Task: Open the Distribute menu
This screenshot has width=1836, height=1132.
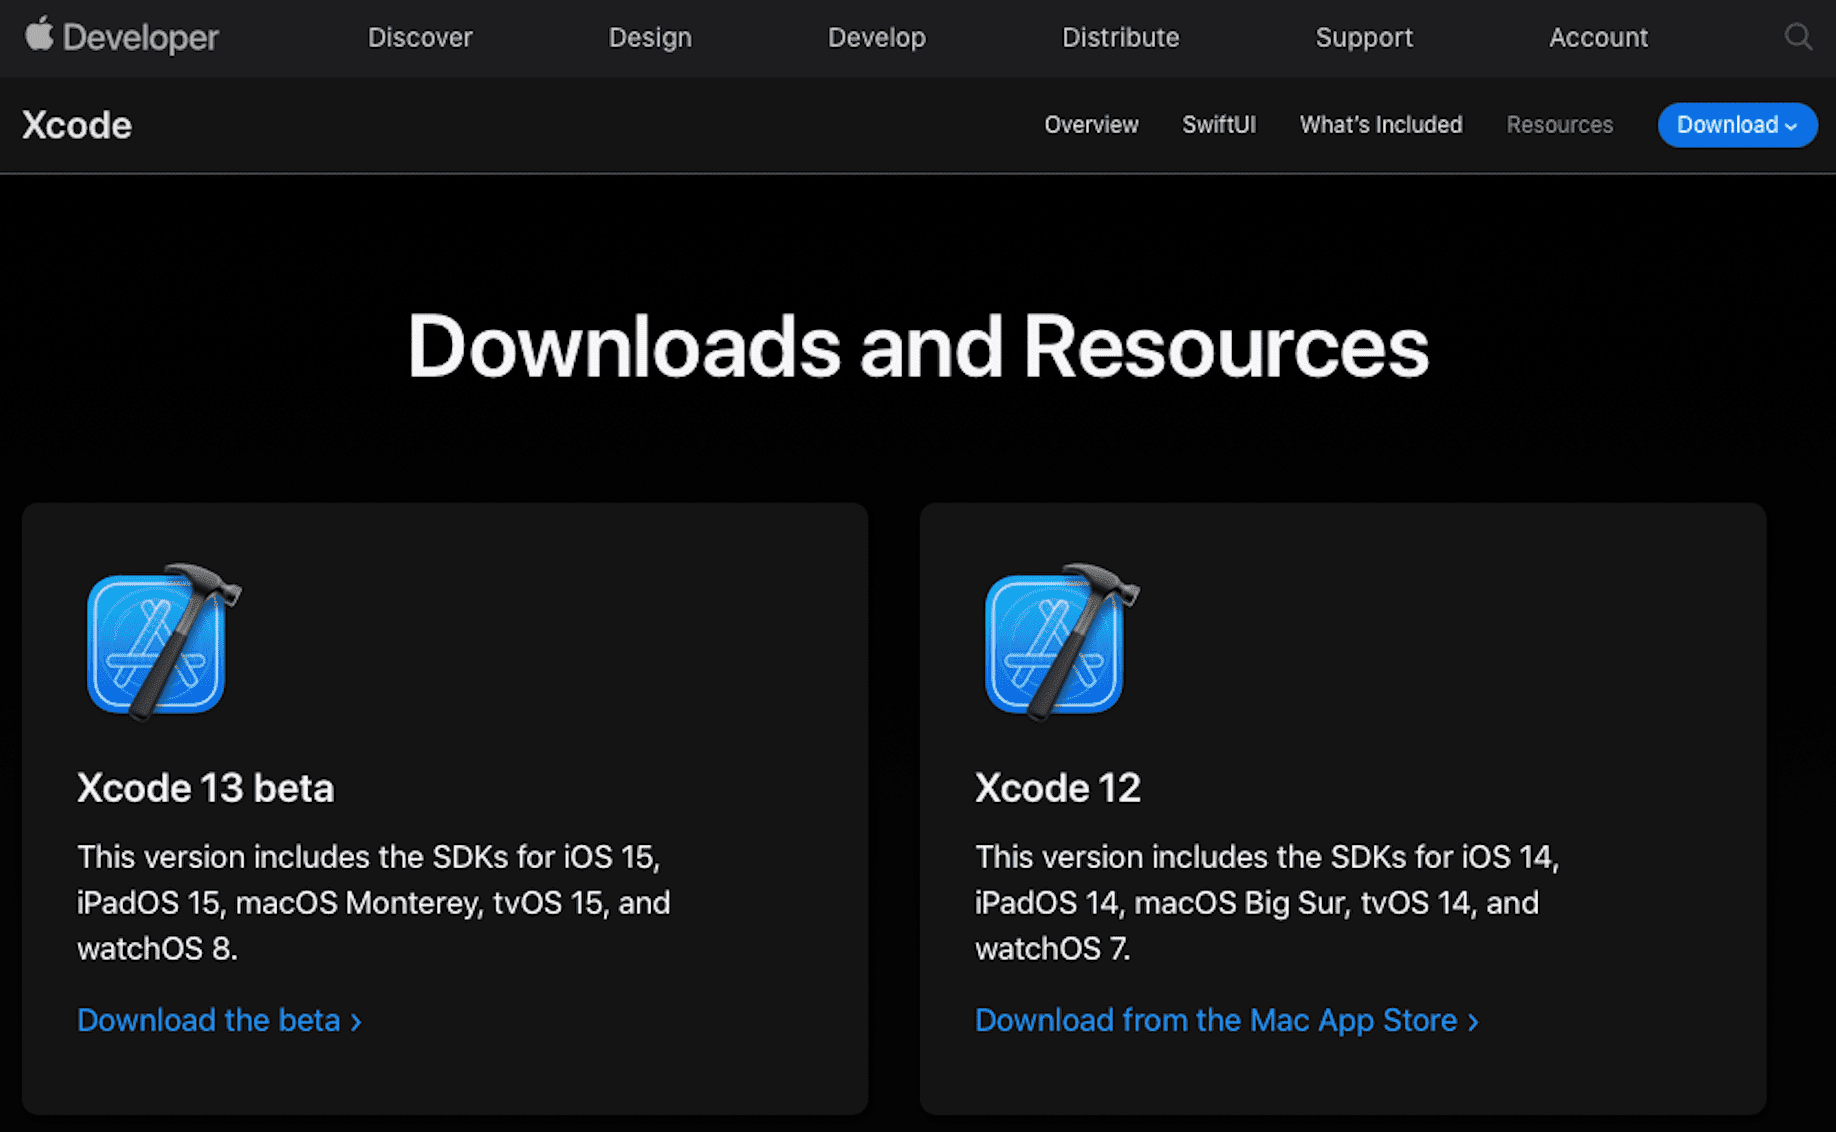Action: [x=1120, y=37]
